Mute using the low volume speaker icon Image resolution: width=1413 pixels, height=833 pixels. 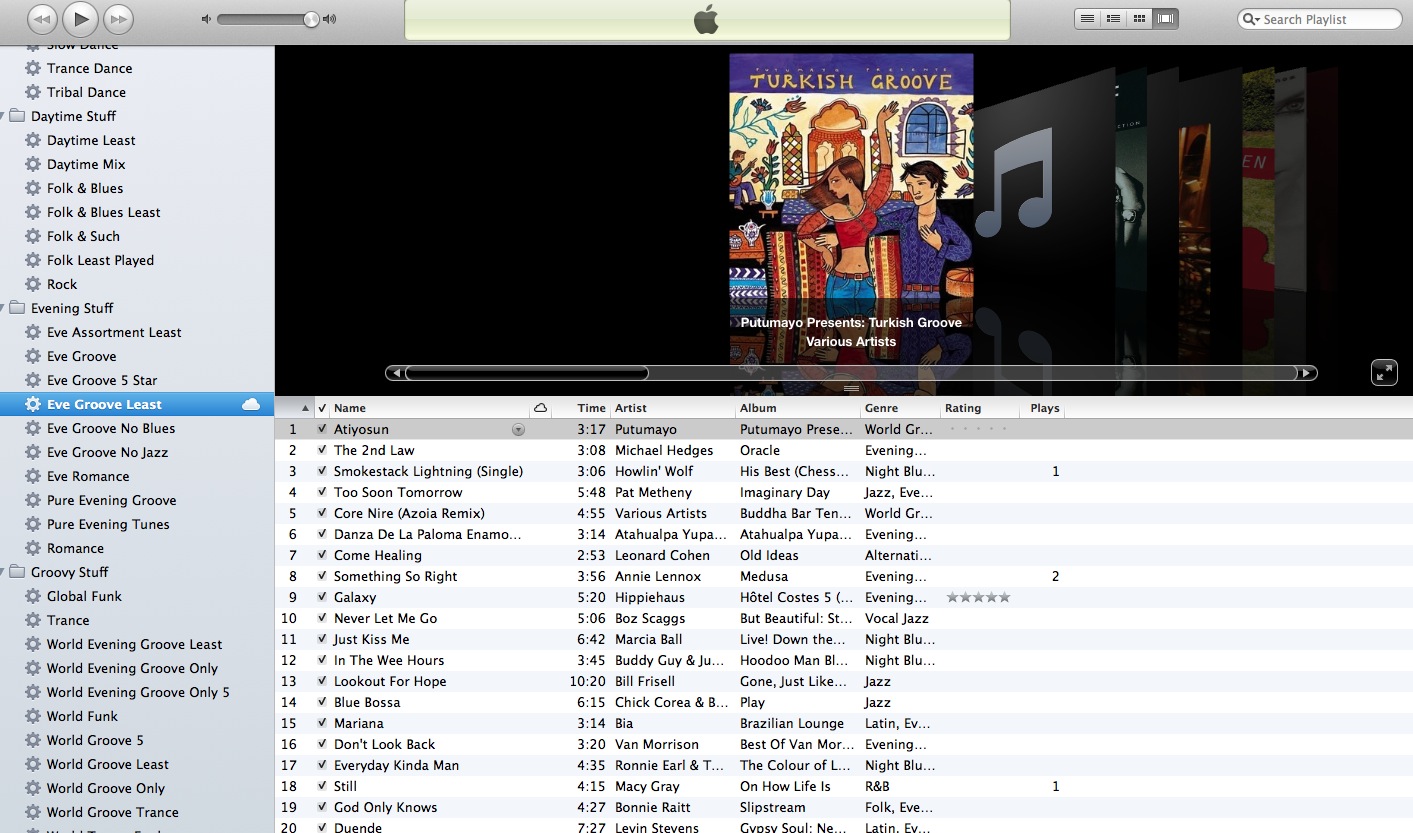(x=206, y=19)
